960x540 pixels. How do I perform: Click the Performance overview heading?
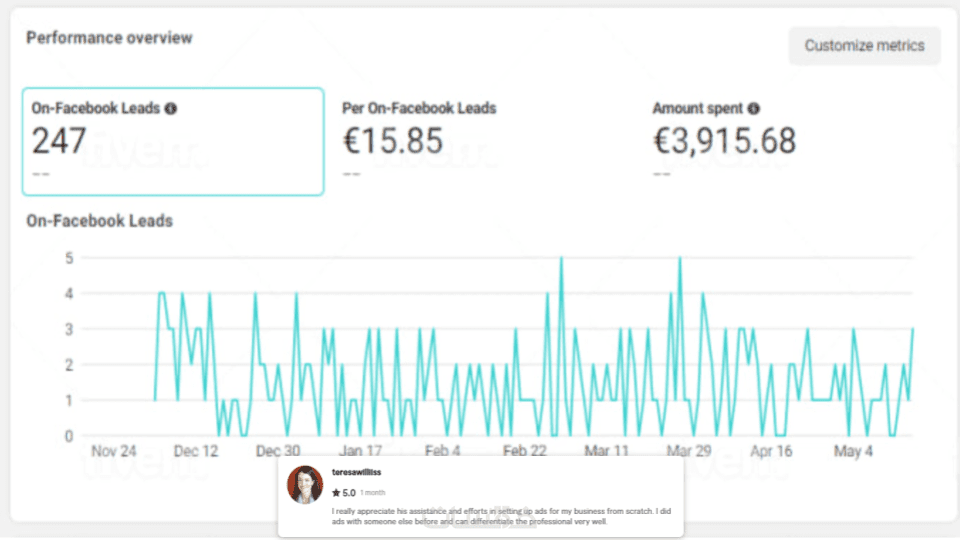pyautogui.click(x=109, y=38)
